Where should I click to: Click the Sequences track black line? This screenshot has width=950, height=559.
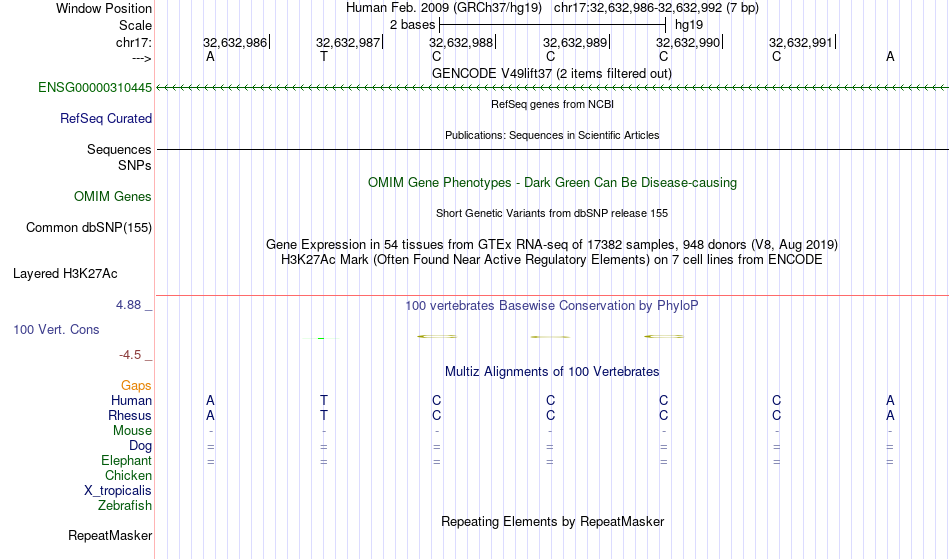(553, 149)
